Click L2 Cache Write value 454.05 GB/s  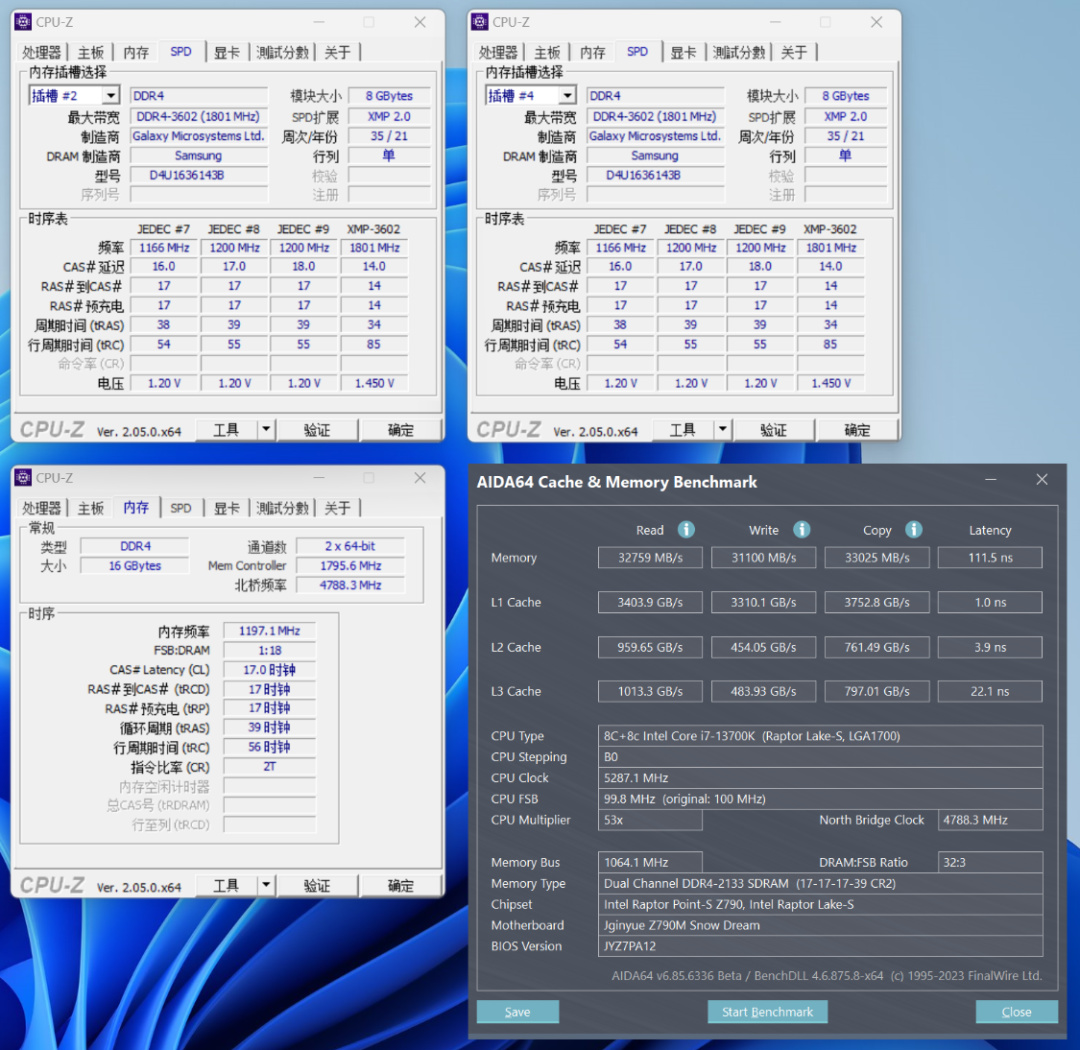(x=763, y=647)
